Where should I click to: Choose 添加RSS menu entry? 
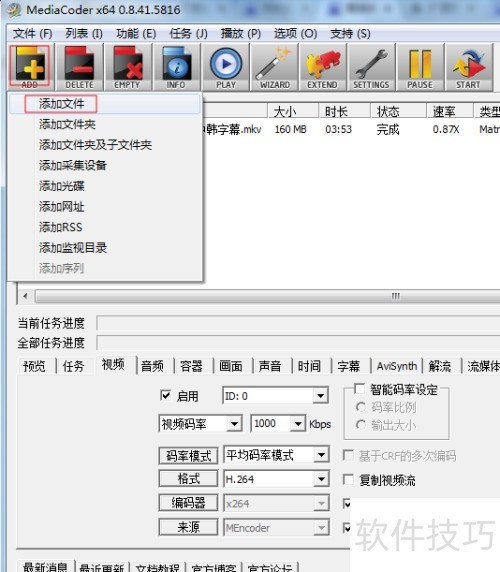pyautogui.click(x=105, y=227)
